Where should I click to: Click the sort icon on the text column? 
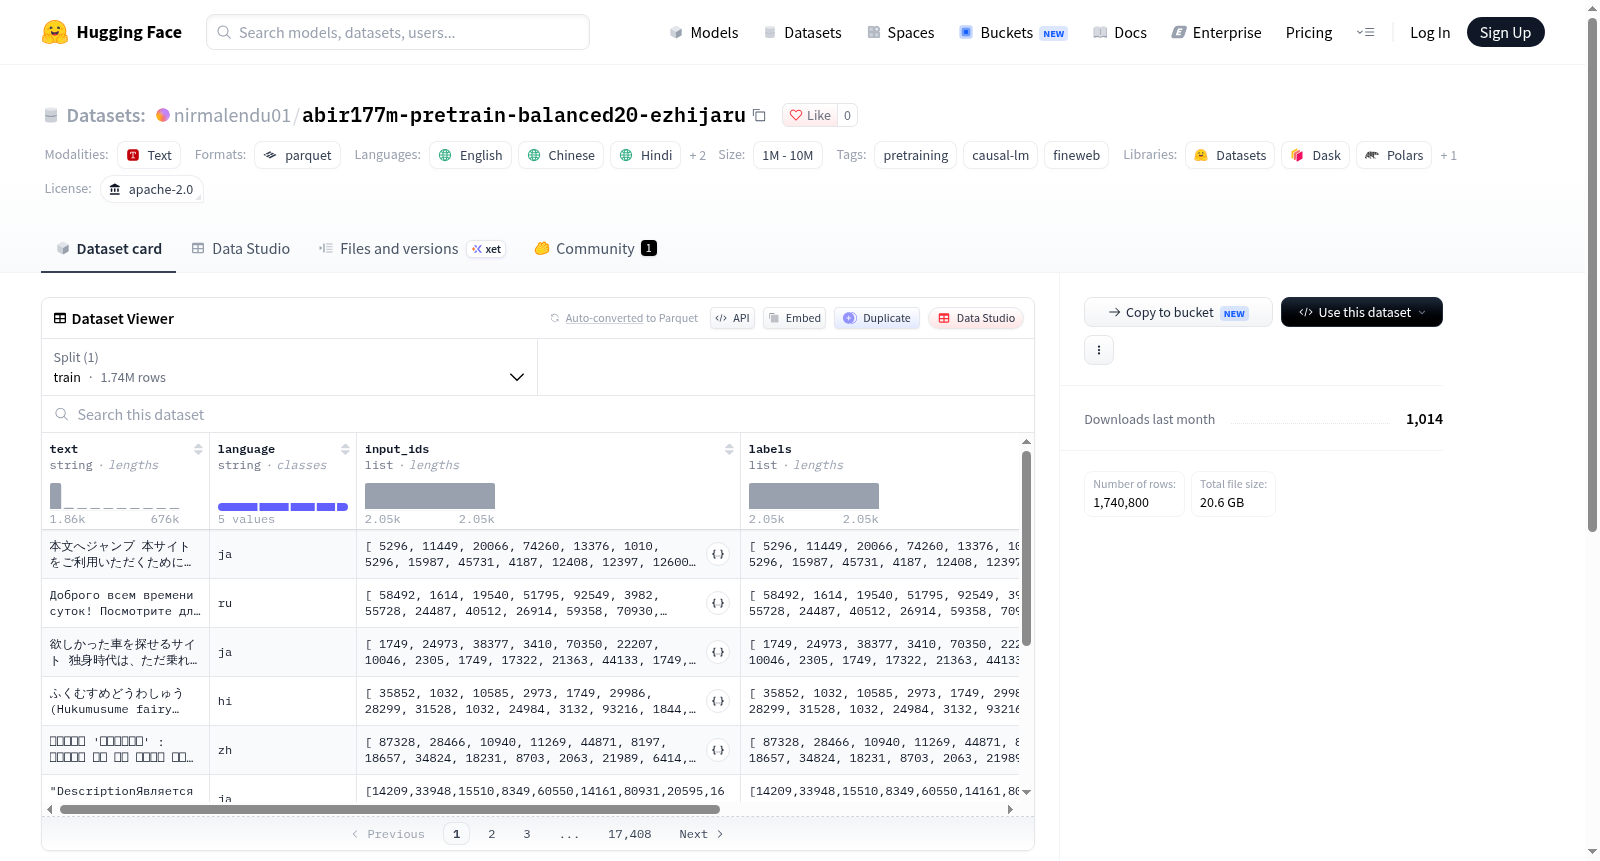198,449
